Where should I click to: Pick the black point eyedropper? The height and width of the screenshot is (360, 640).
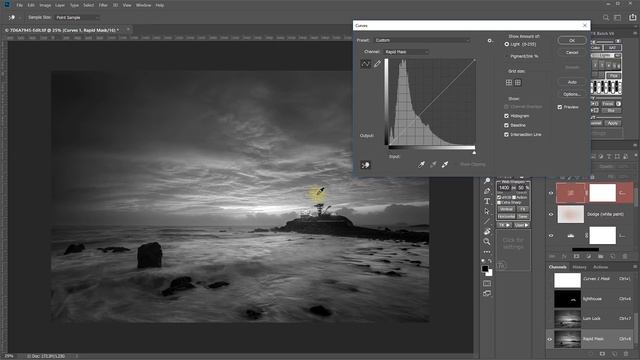click(421, 164)
